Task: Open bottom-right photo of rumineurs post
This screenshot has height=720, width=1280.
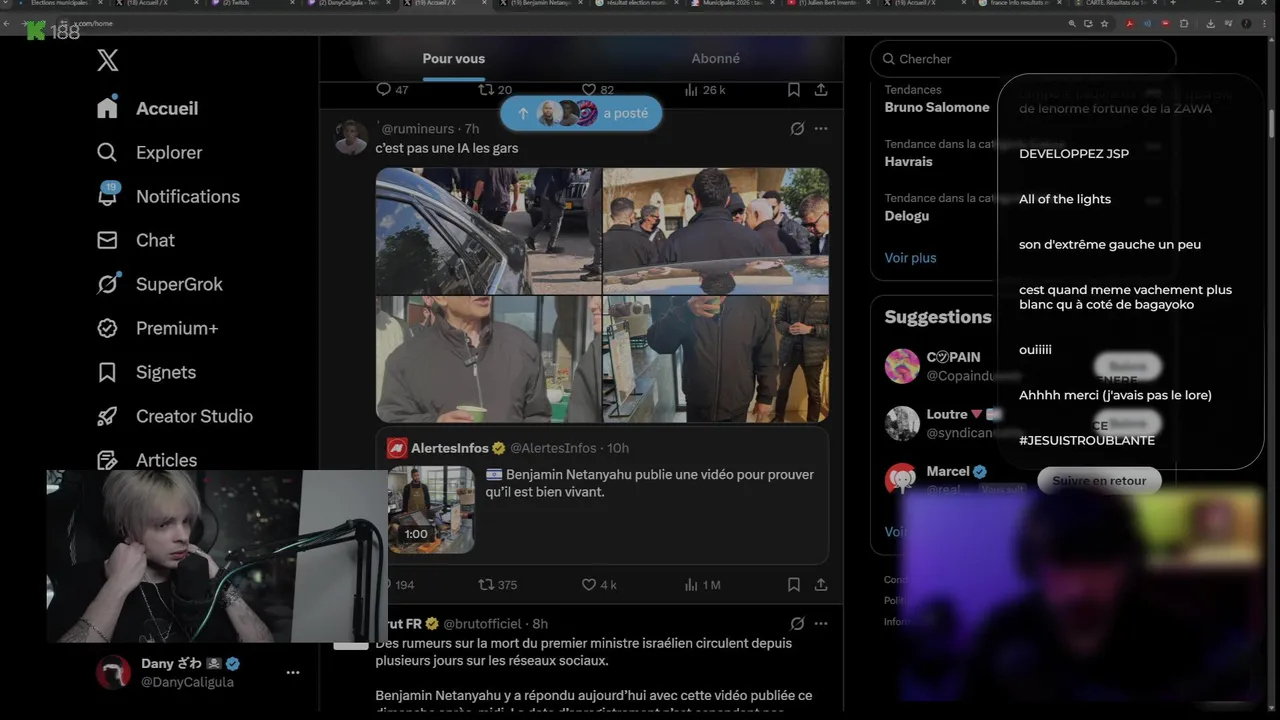Action: click(716, 359)
